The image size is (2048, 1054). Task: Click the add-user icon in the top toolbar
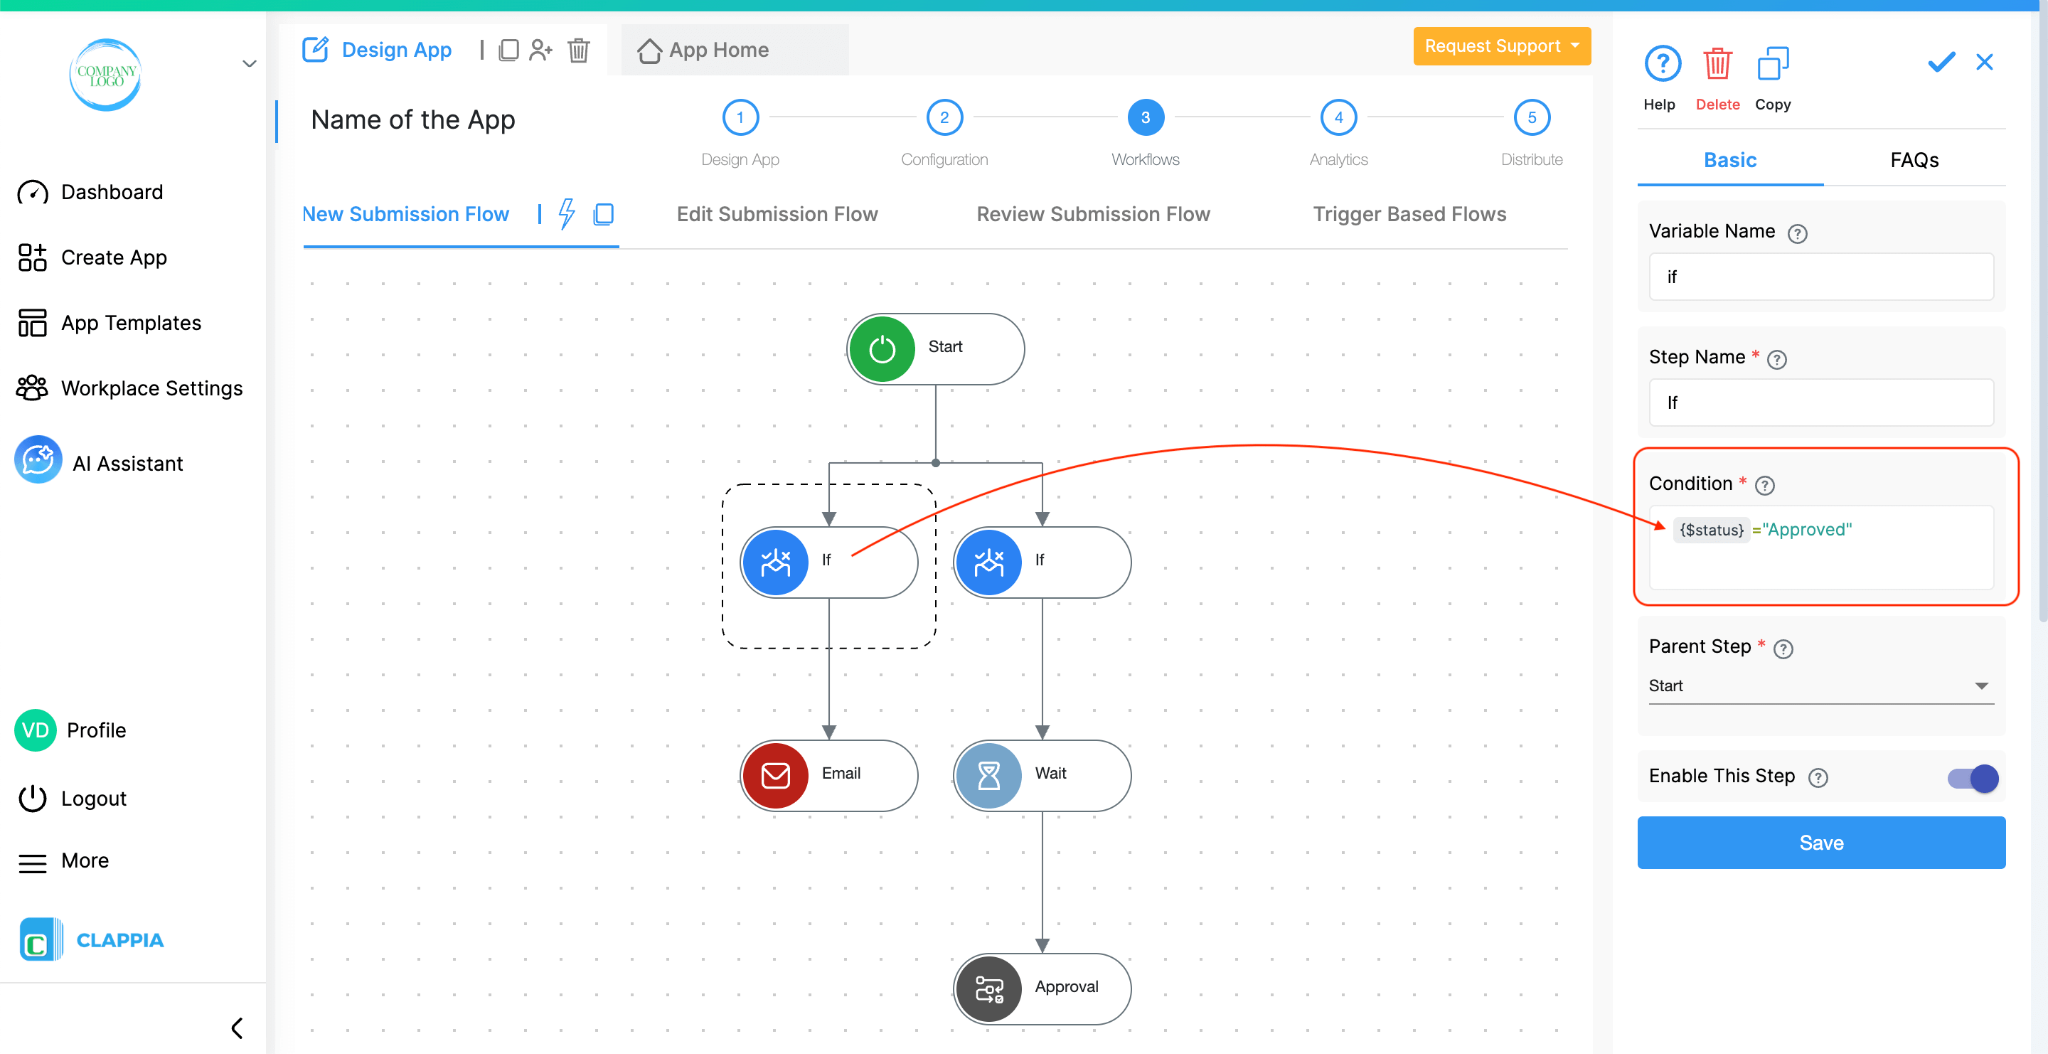(542, 49)
